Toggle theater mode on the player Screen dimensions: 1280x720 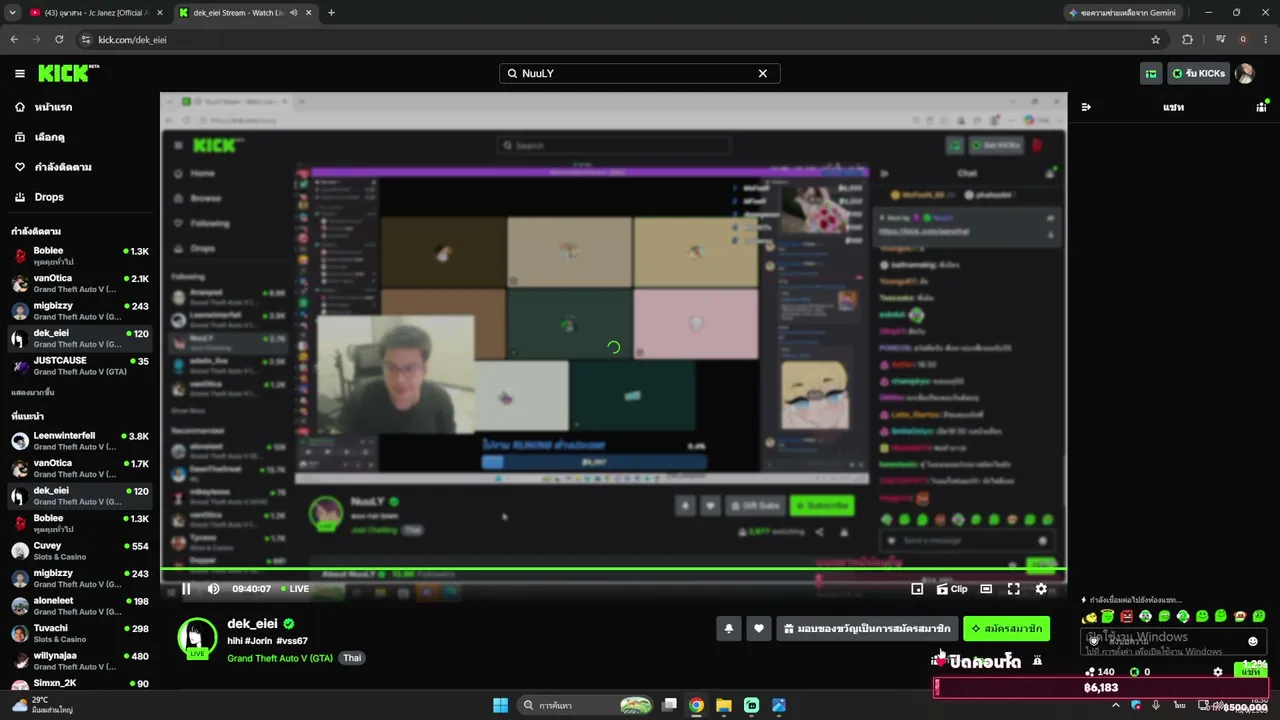coord(986,589)
